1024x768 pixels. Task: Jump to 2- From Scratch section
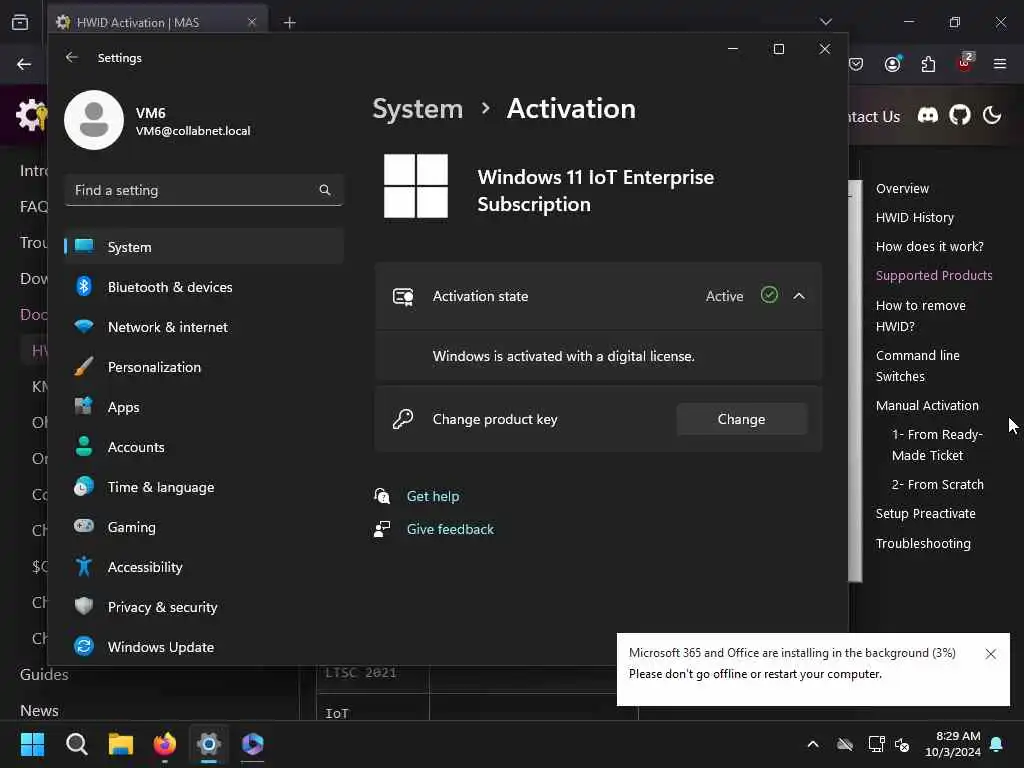pyautogui.click(x=937, y=485)
